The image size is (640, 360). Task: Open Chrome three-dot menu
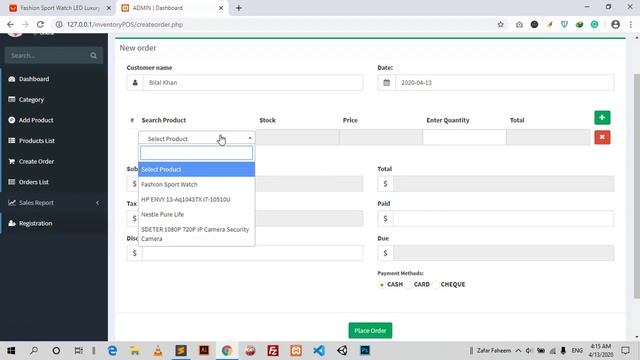point(631,24)
